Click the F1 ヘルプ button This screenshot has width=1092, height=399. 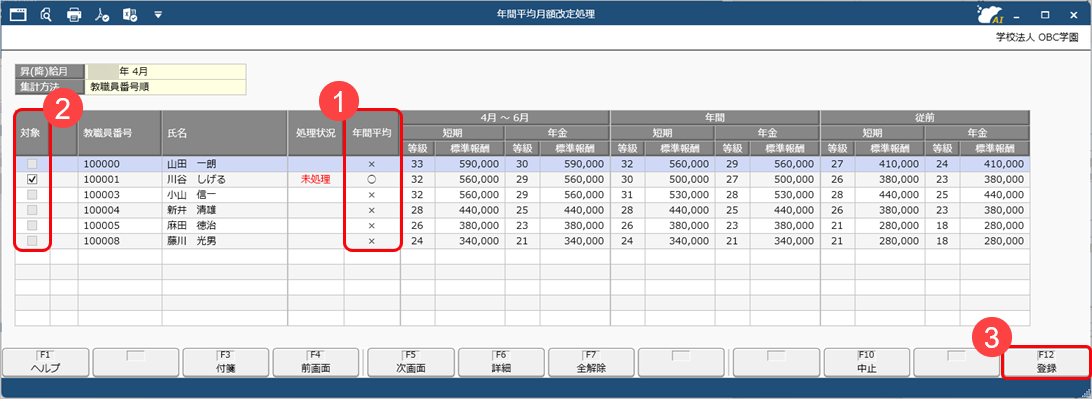click(46, 363)
